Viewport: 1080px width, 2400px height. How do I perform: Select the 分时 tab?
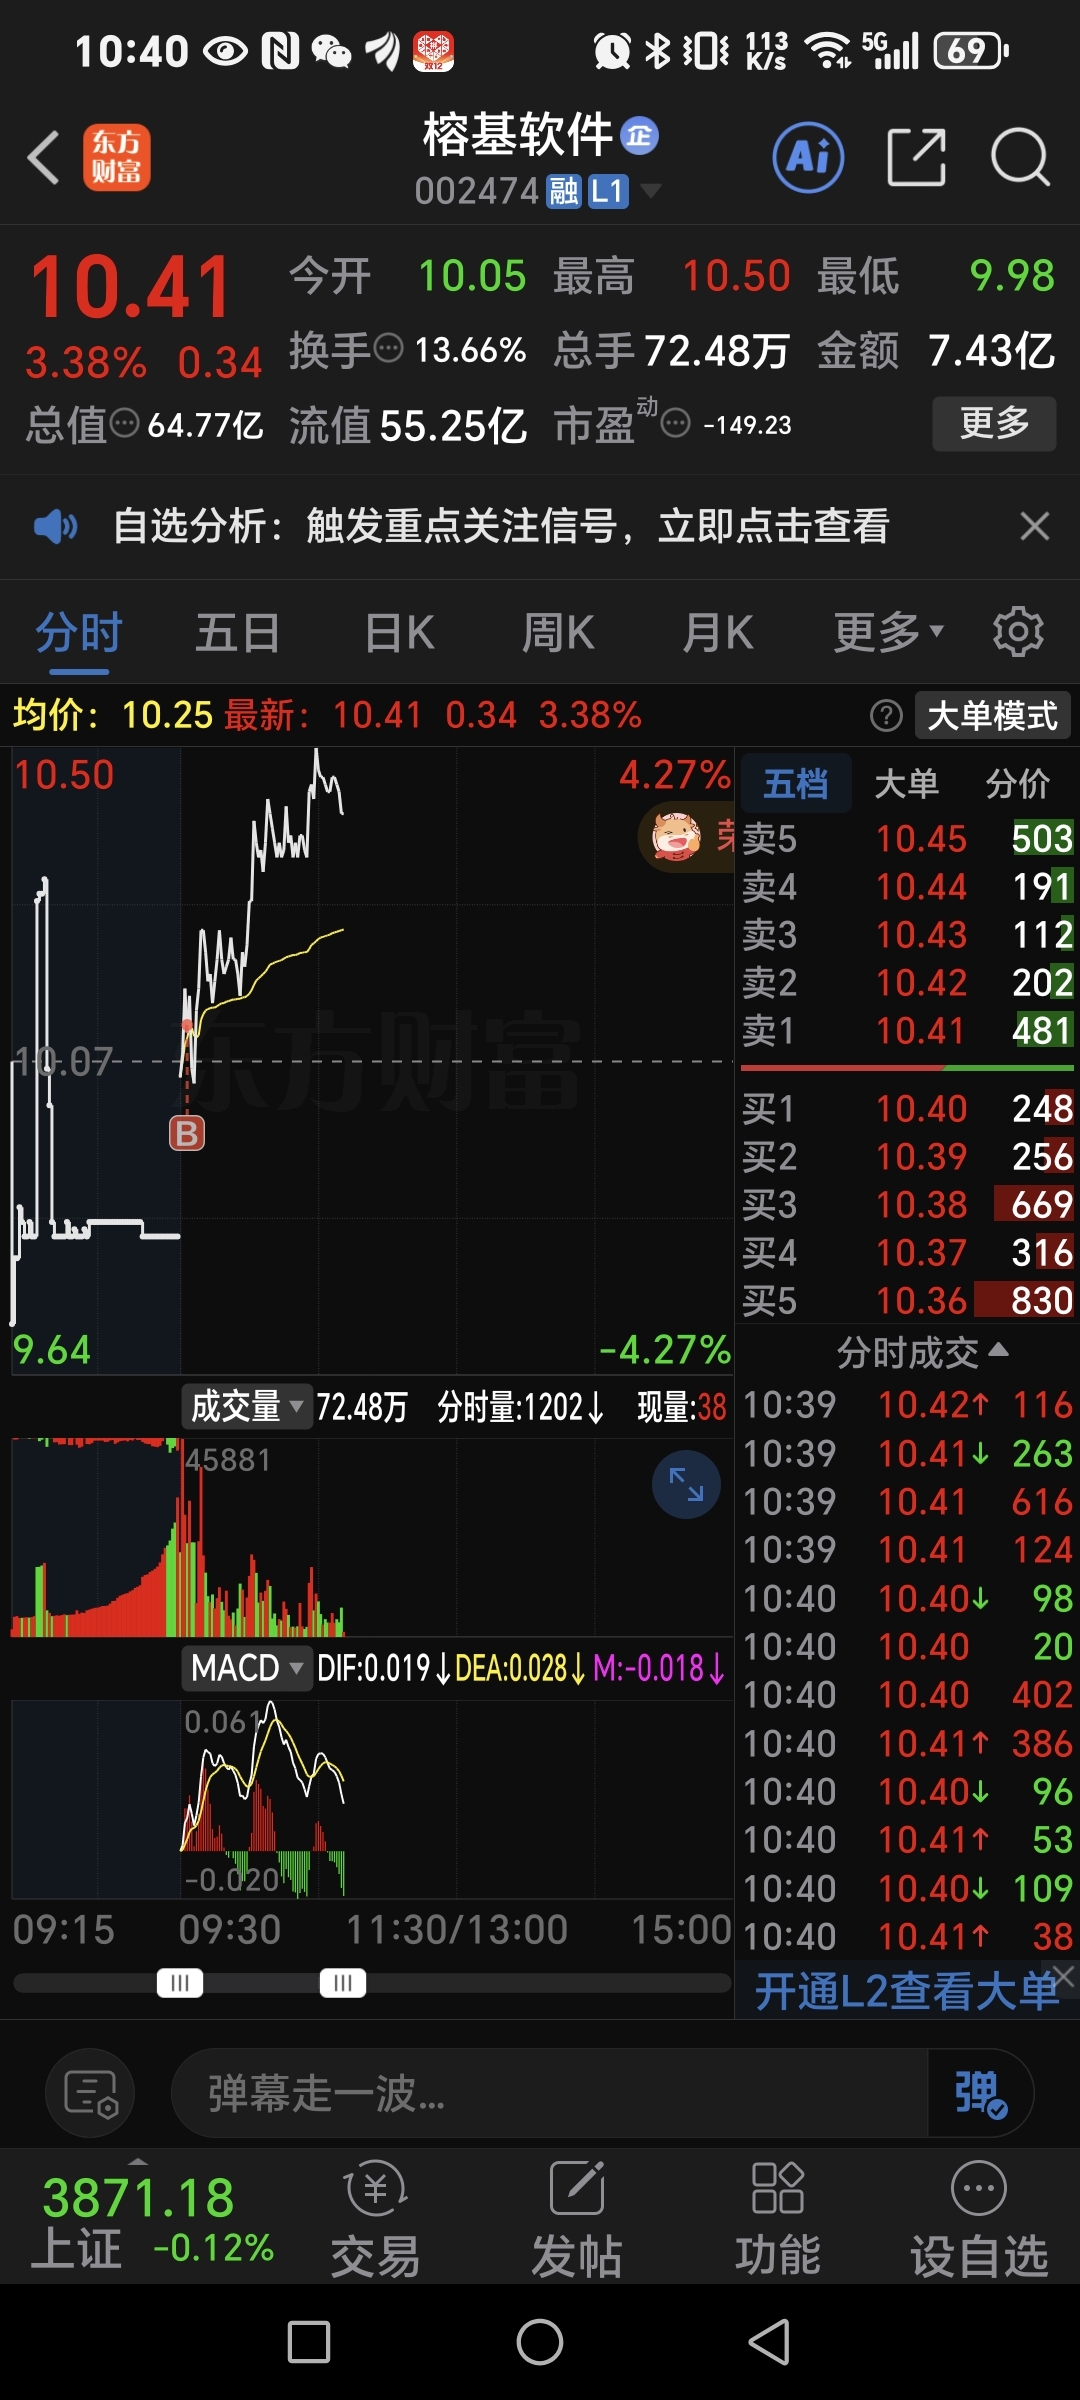click(x=79, y=632)
